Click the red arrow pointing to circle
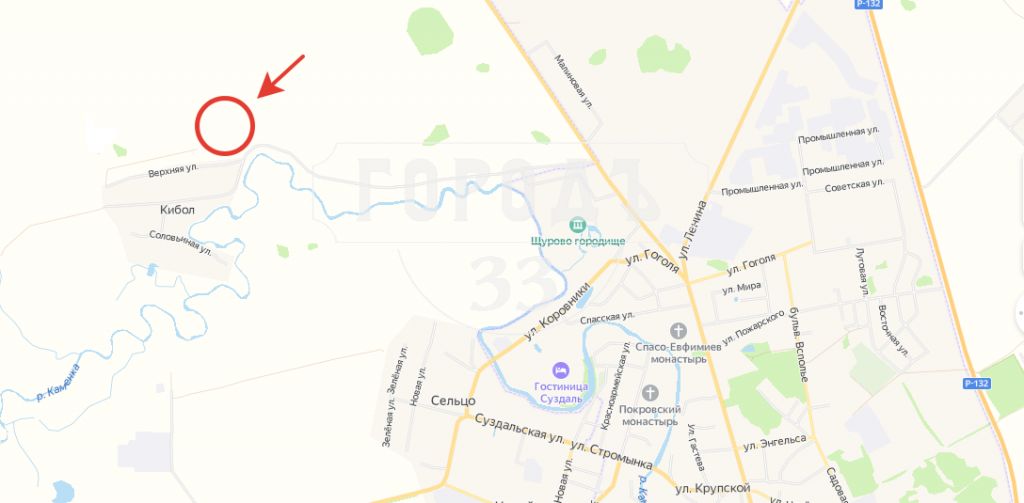This screenshot has width=1024, height=503. pos(281,76)
